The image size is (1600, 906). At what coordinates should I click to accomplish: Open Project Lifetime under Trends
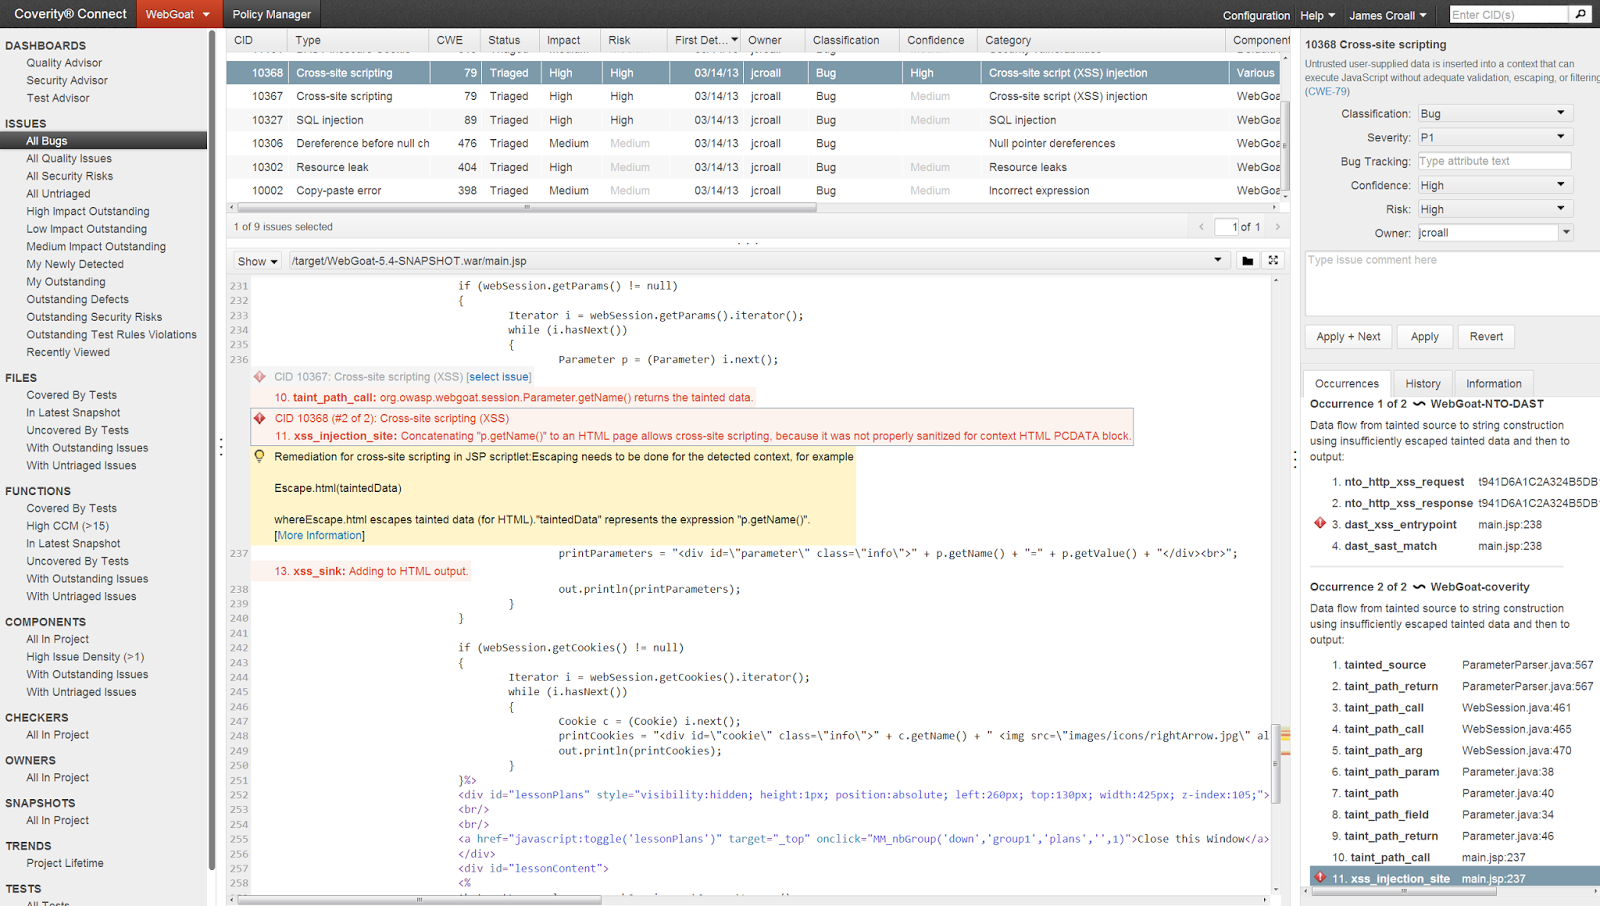tap(65, 863)
